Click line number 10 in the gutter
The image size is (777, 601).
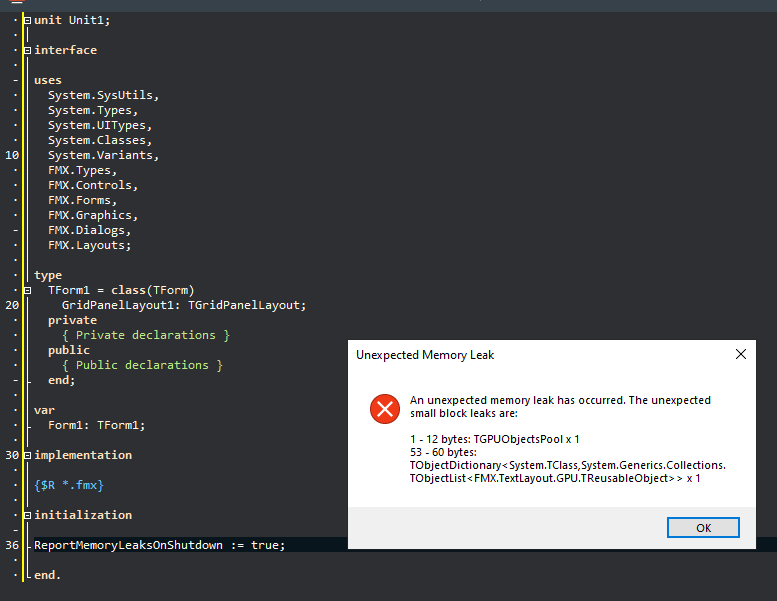(11, 155)
